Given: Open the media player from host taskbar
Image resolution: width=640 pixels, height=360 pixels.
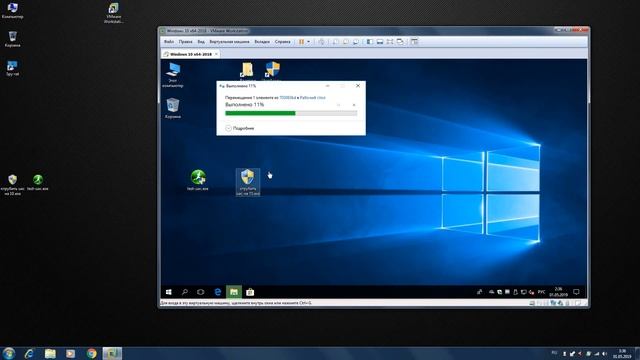Looking at the screenshot, I should point(71,353).
